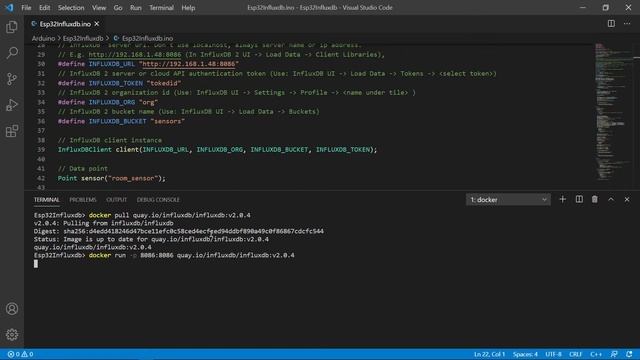The height and width of the screenshot is (360, 640).
Task: Open the commented URL link on line 29
Action: pyautogui.click(x=135, y=55)
